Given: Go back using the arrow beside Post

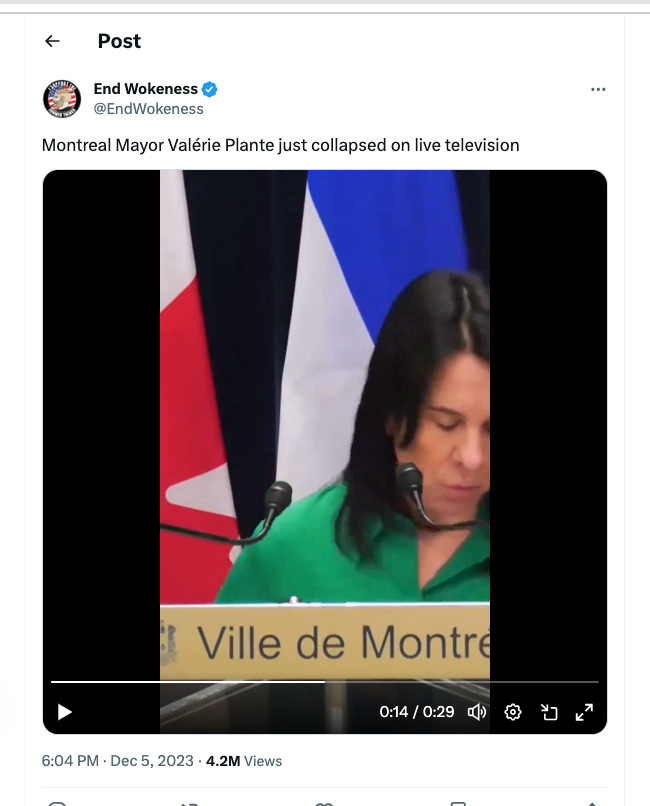Looking at the screenshot, I should [x=52, y=41].
